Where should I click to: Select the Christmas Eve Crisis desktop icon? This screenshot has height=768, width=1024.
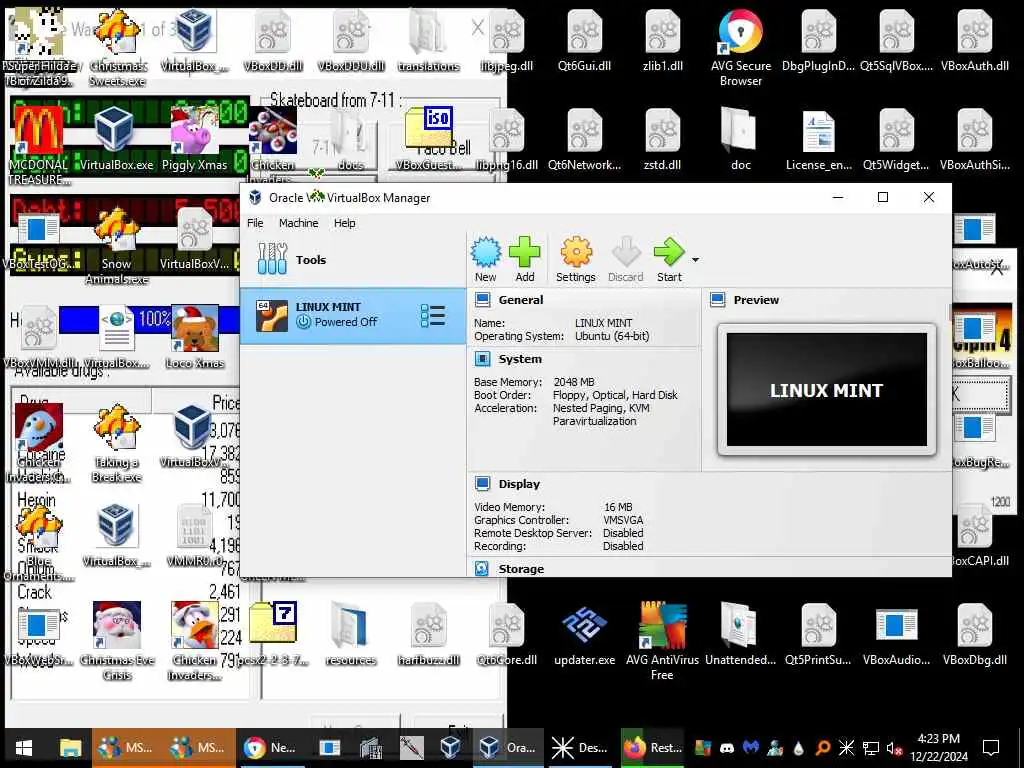[x=117, y=642]
